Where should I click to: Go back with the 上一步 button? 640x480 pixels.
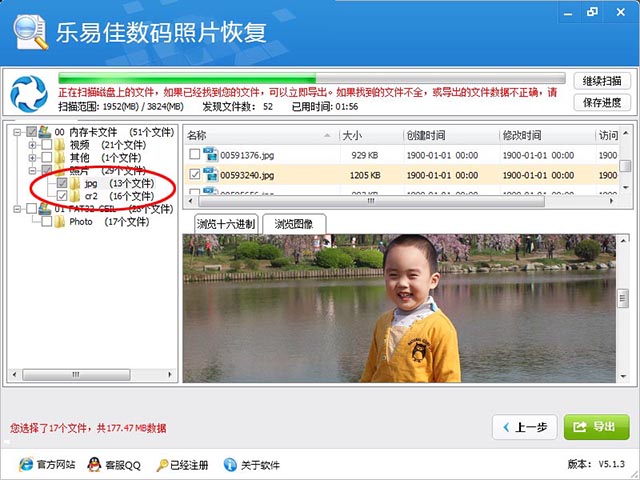[525, 427]
